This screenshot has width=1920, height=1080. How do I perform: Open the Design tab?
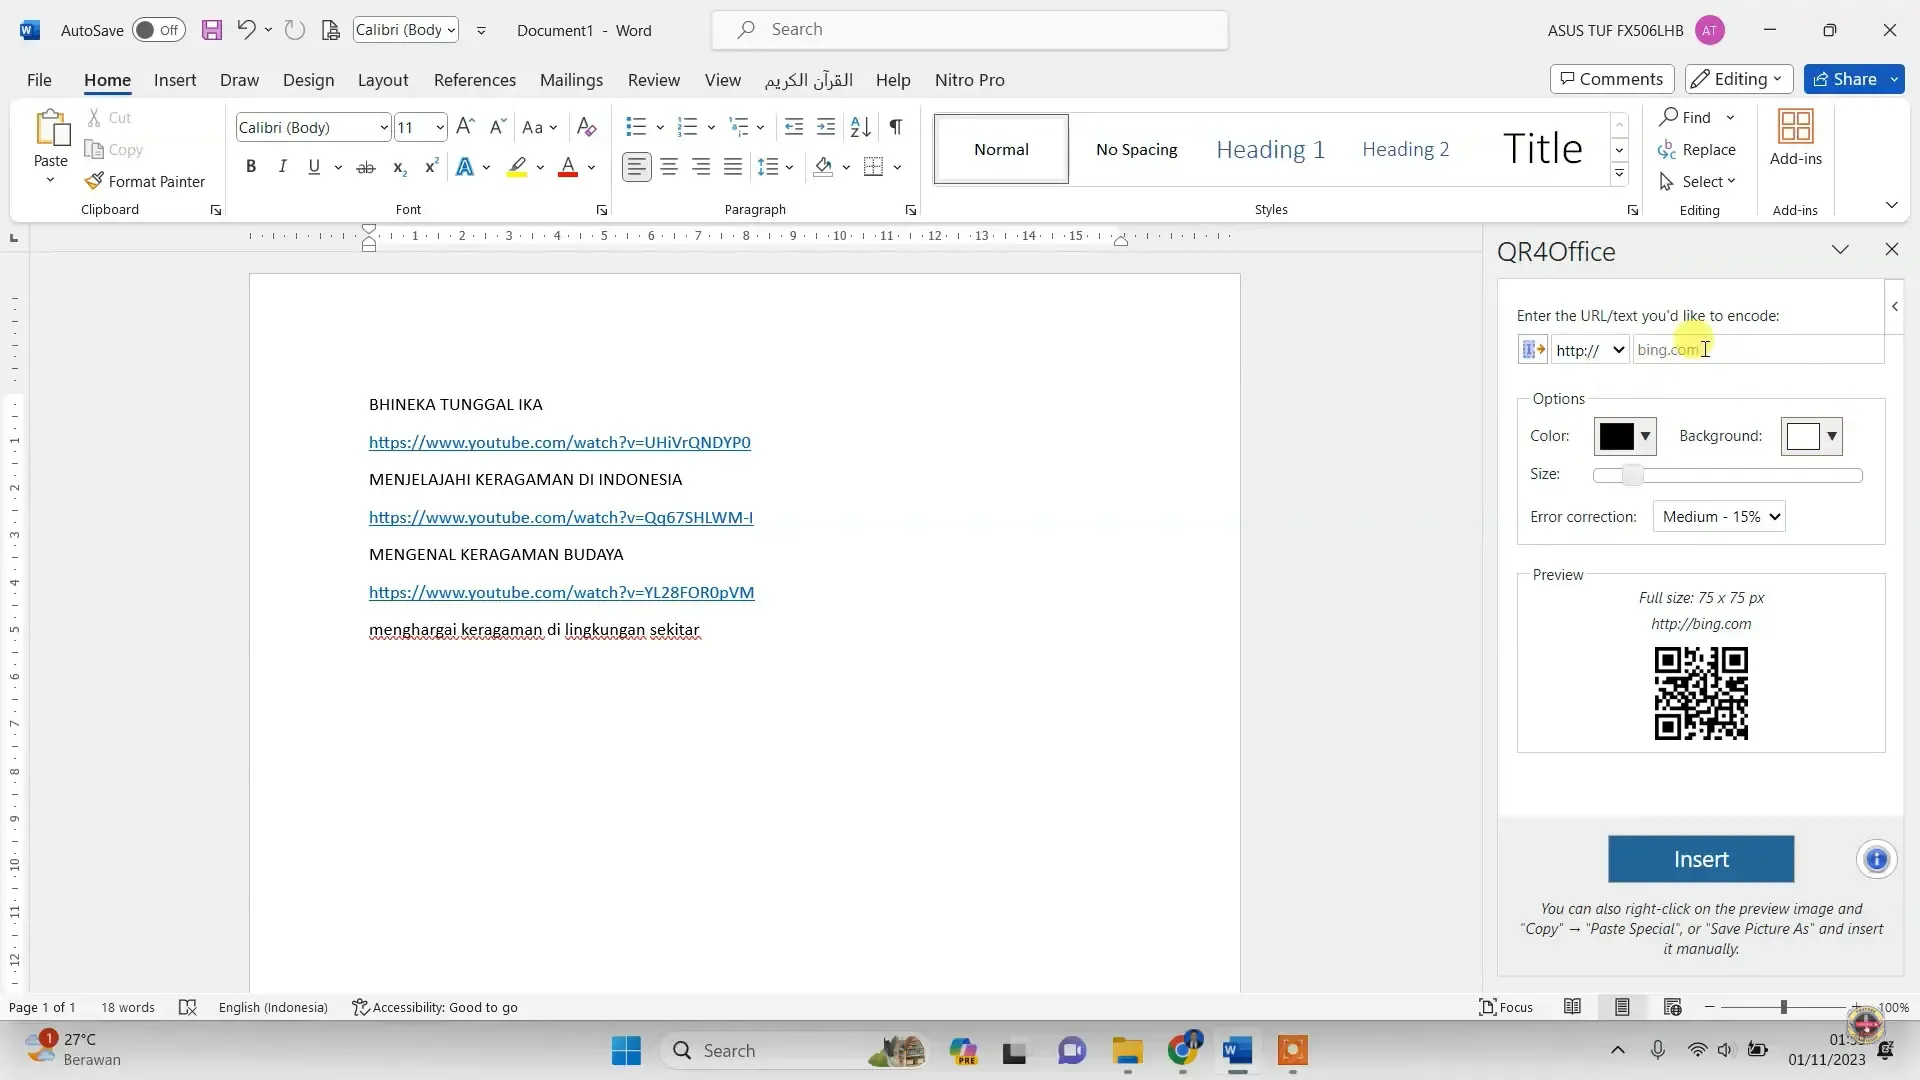coord(308,80)
